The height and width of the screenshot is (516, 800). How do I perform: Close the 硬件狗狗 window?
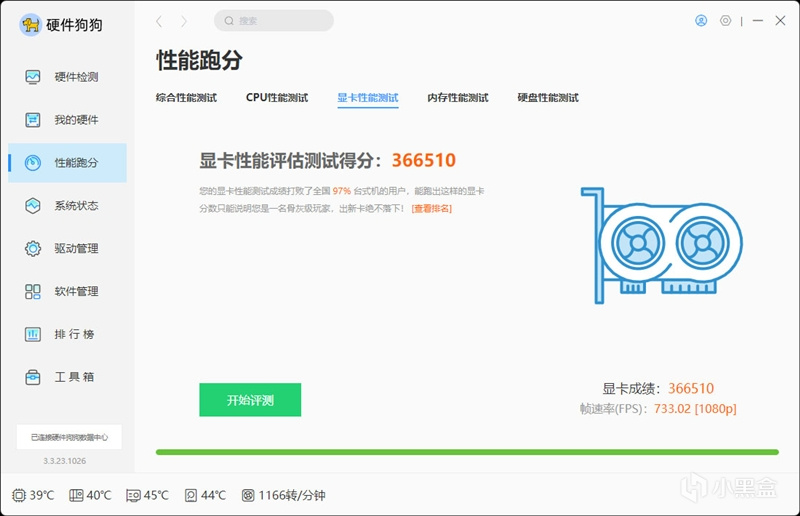[780, 21]
